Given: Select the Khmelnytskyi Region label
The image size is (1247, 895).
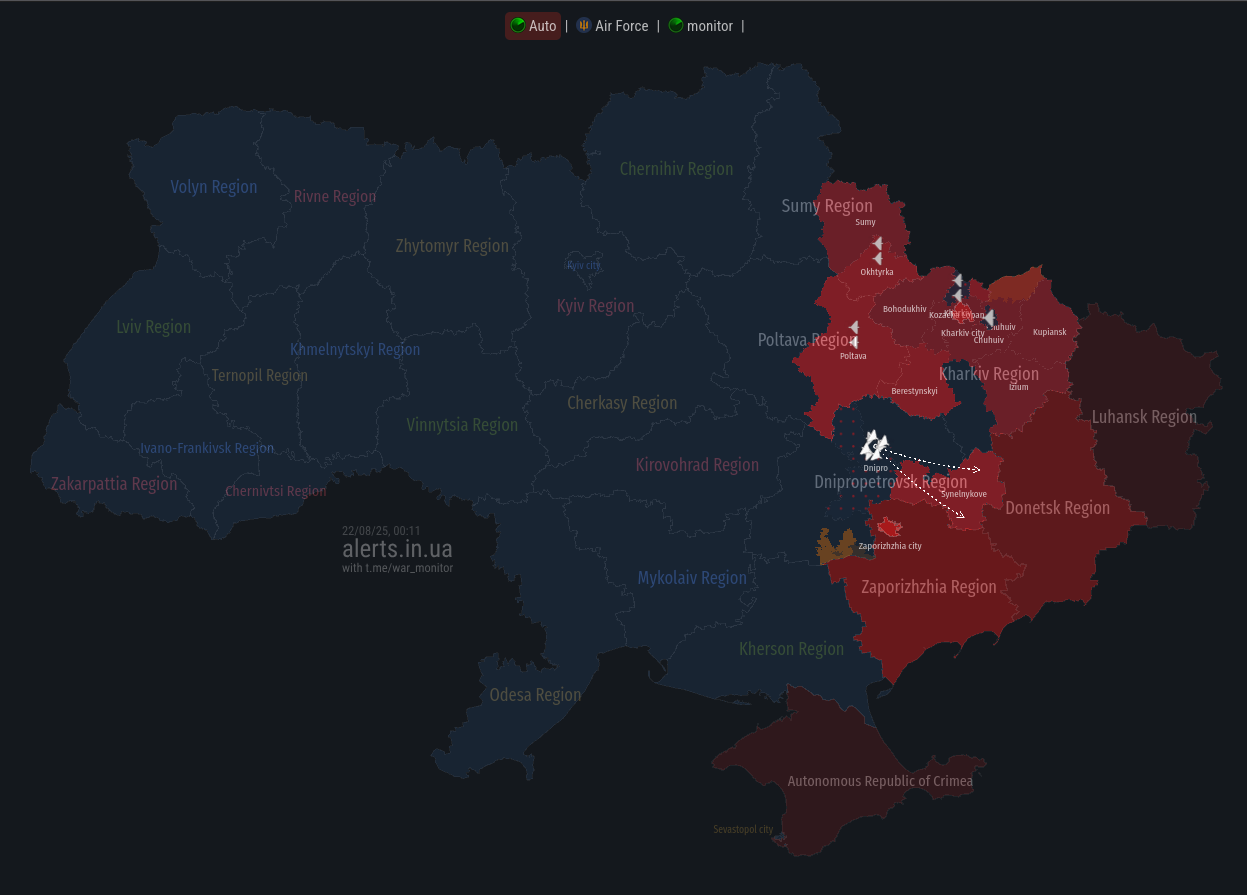Looking at the screenshot, I should [x=355, y=350].
